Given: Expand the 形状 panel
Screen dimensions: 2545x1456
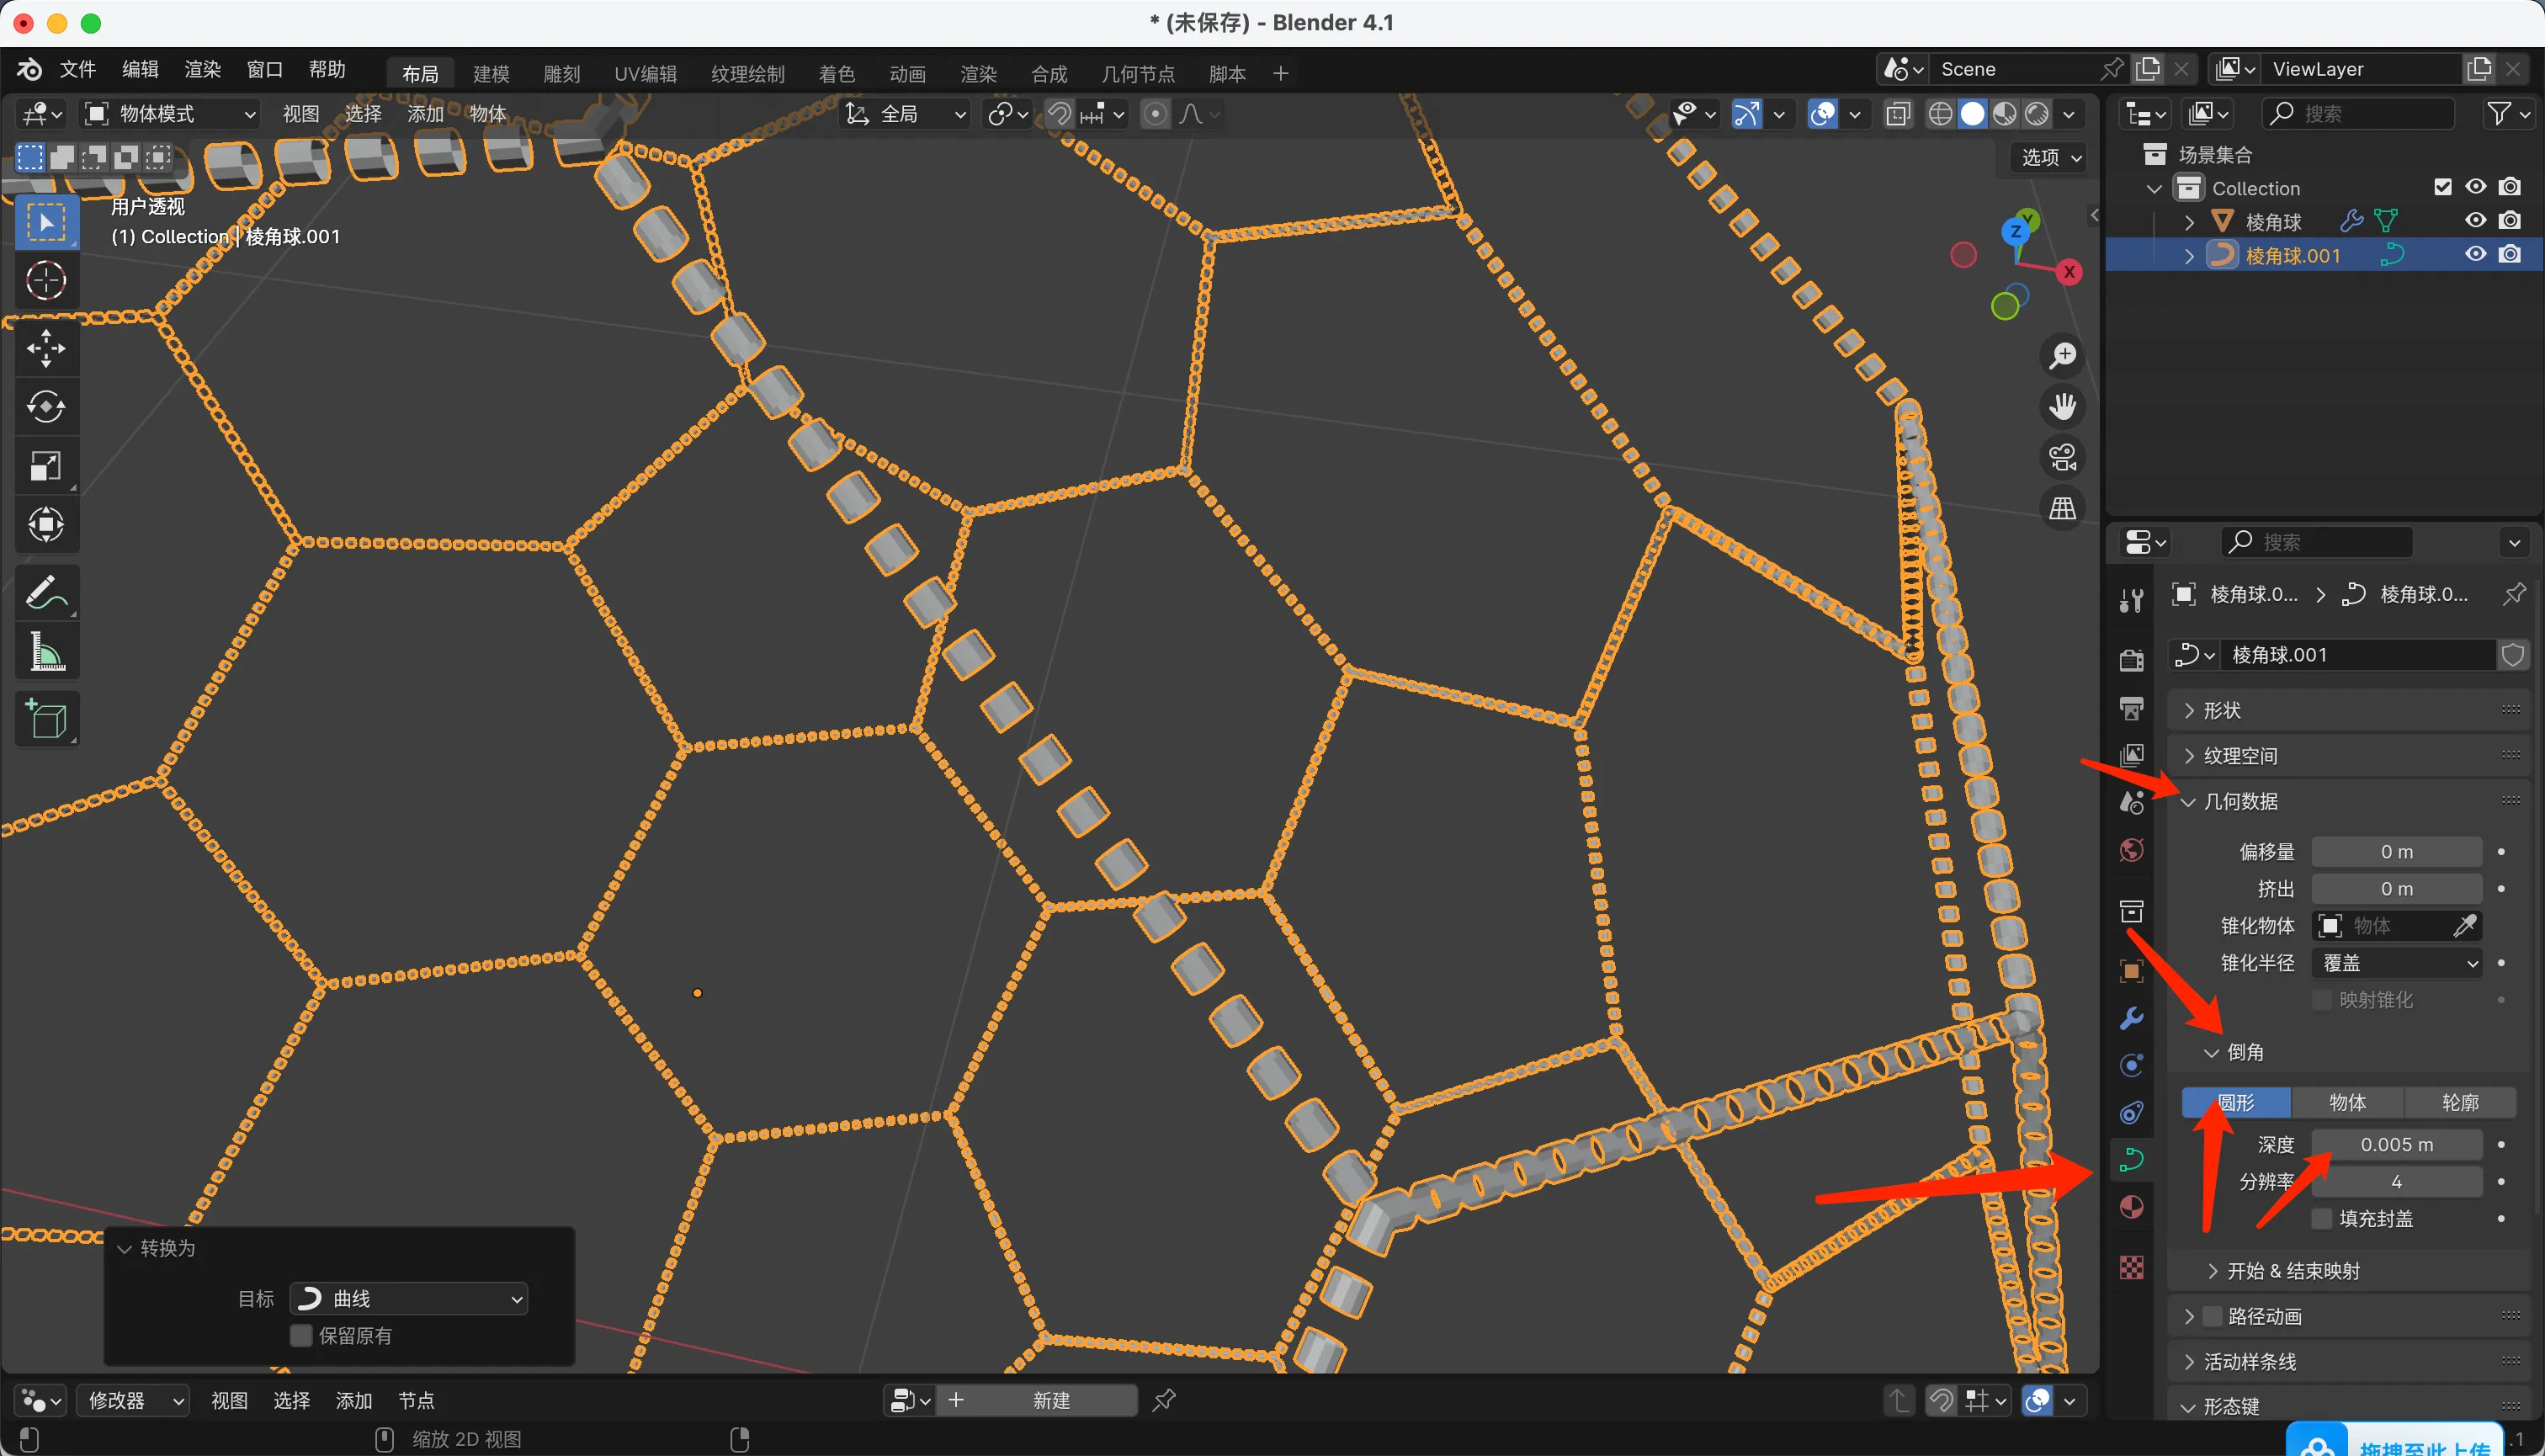Looking at the screenshot, I should pos(2222,710).
